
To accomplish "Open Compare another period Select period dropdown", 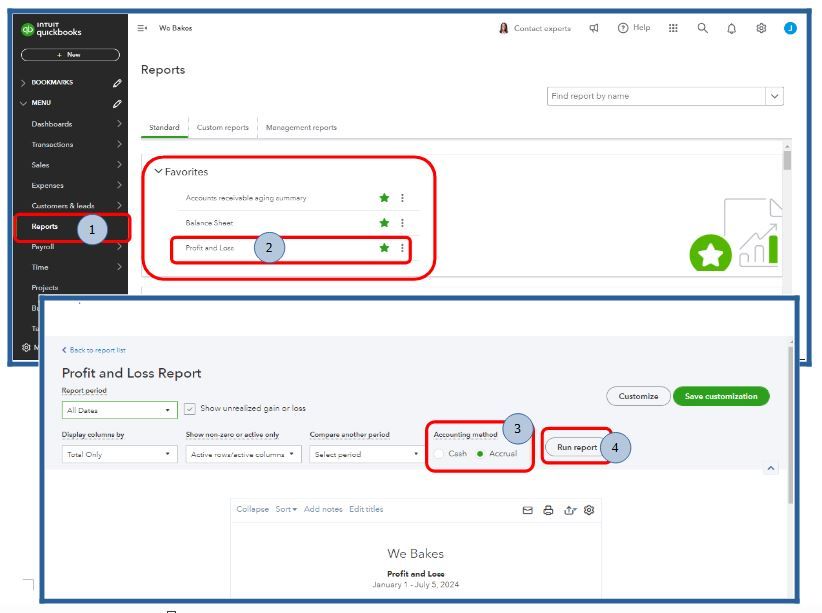I will pyautogui.click(x=365, y=454).
